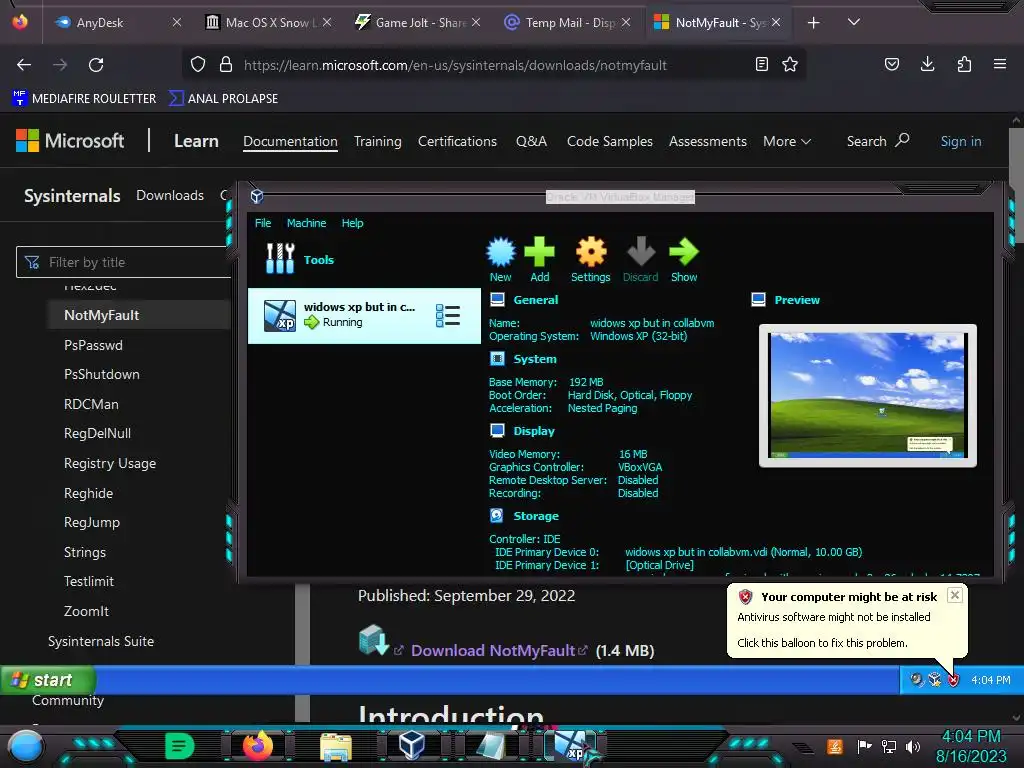Click the taskbar date and time

tap(971, 746)
